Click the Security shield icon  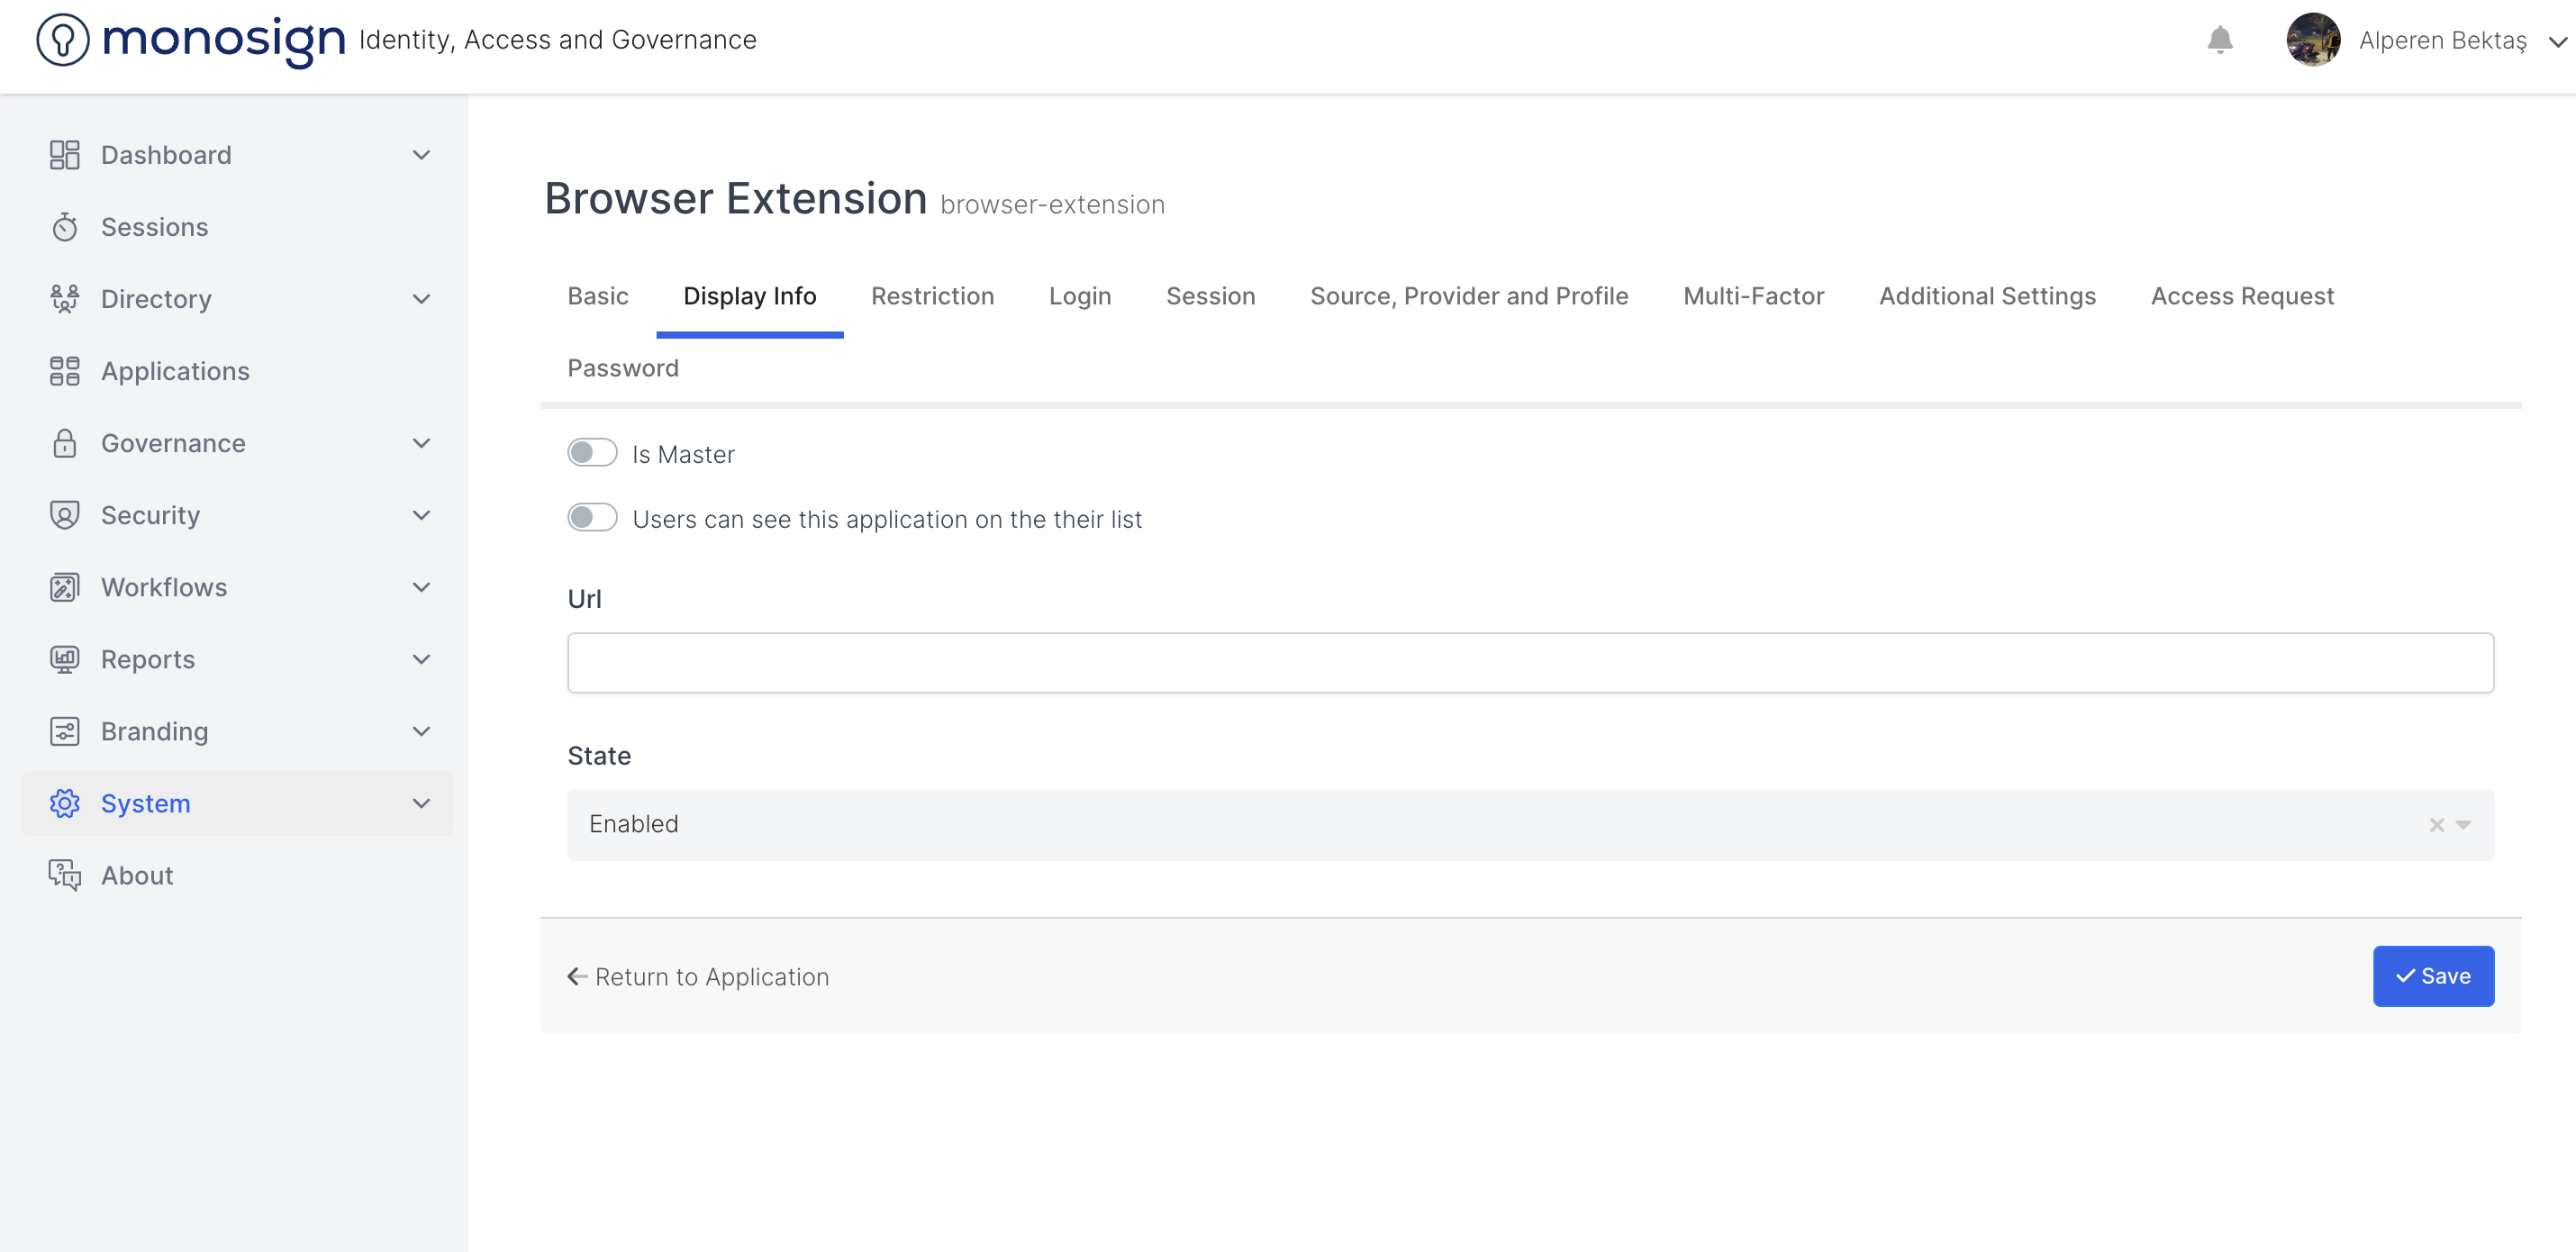click(x=64, y=515)
